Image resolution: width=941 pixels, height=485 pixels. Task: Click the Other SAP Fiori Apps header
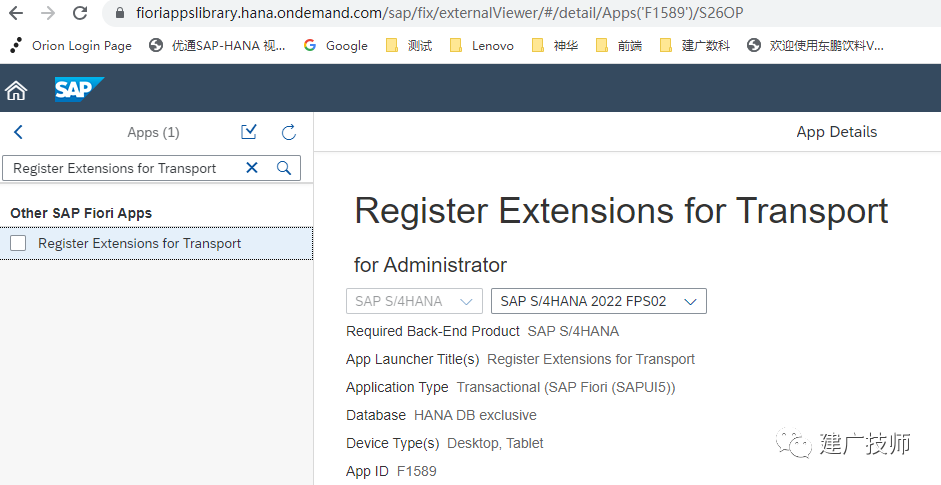point(81,213)
